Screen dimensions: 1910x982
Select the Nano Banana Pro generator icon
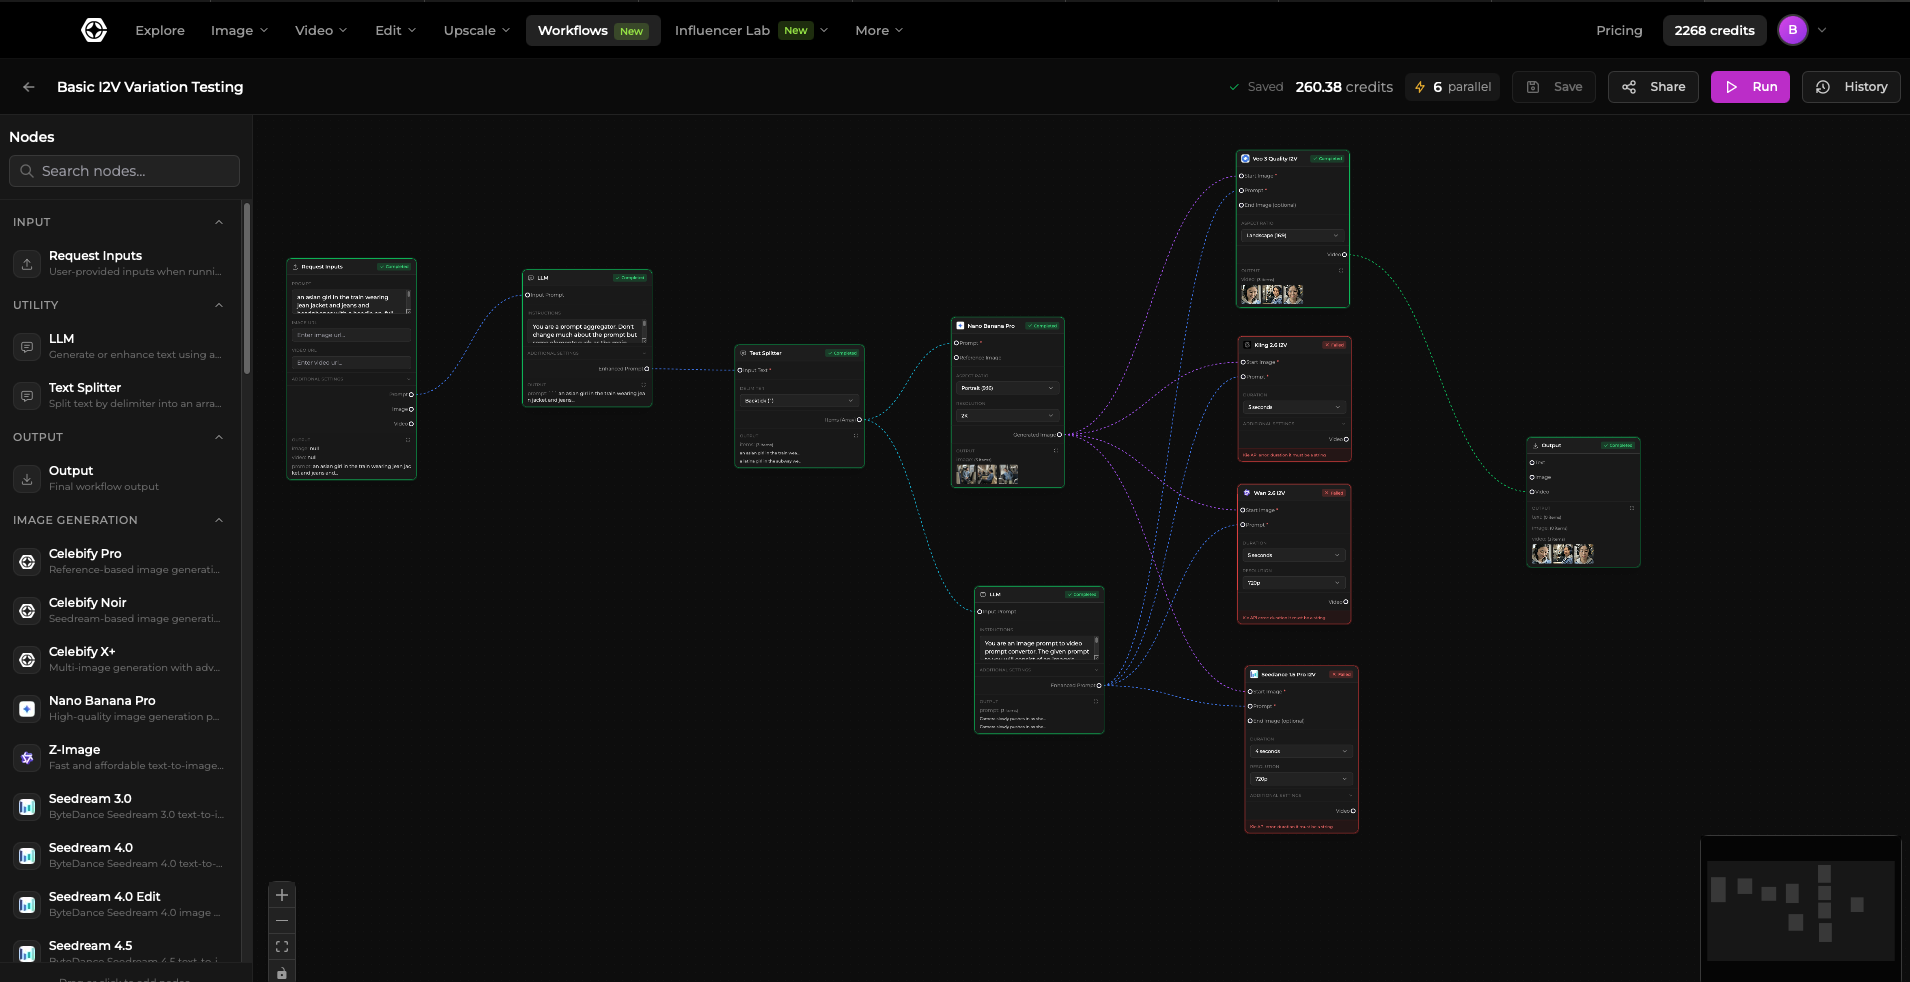(26, 708)
